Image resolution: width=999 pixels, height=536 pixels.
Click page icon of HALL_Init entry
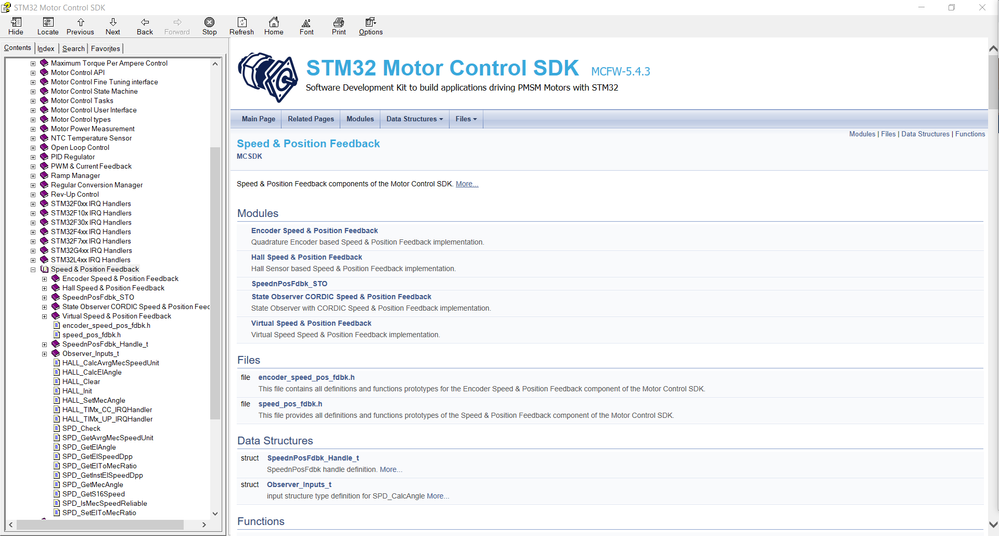click(56, 391)
